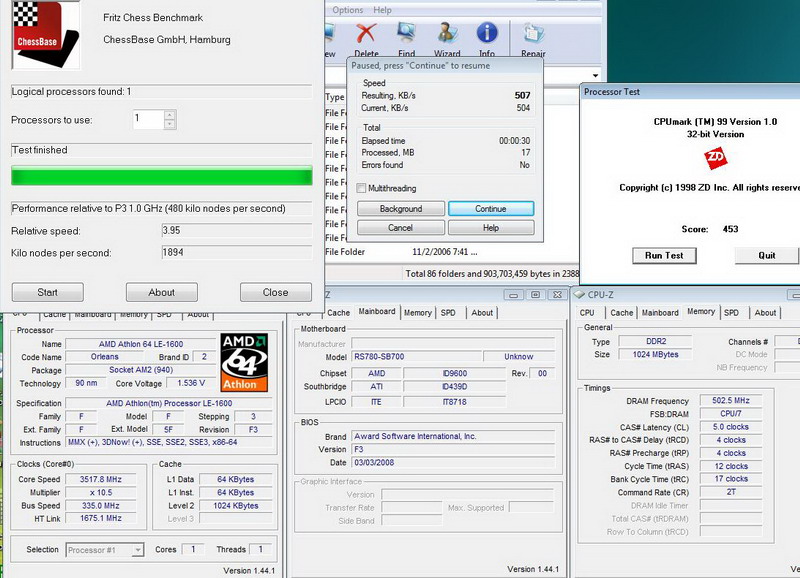Open About tab in right CPU-Z window

(x=765, y=313)
